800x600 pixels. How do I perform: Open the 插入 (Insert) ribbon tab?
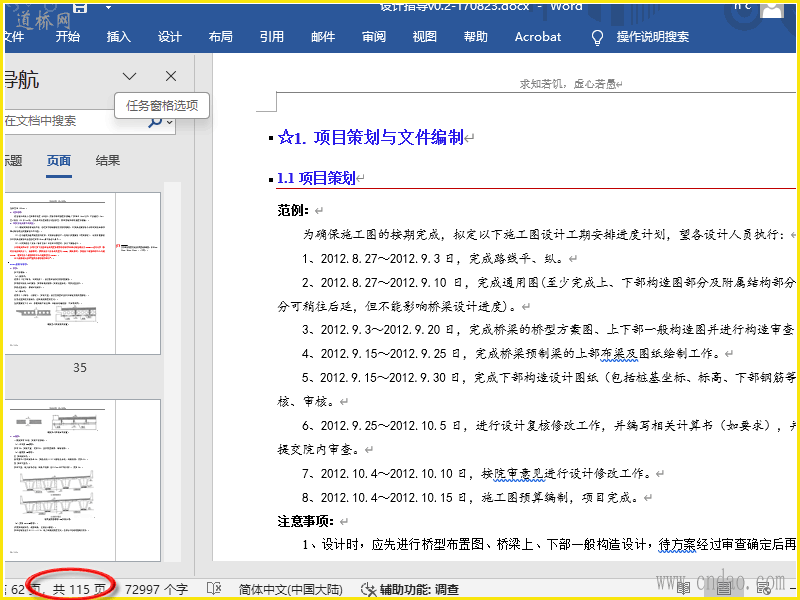tap(118, 37)
